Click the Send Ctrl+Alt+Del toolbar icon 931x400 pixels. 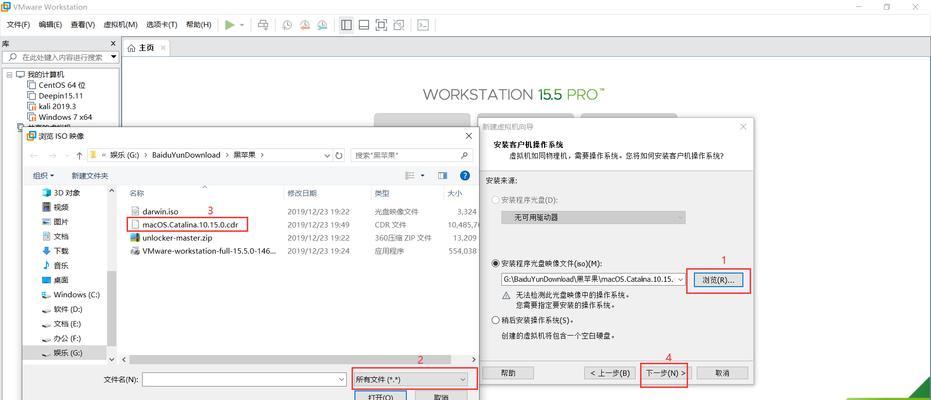point(263,24)
